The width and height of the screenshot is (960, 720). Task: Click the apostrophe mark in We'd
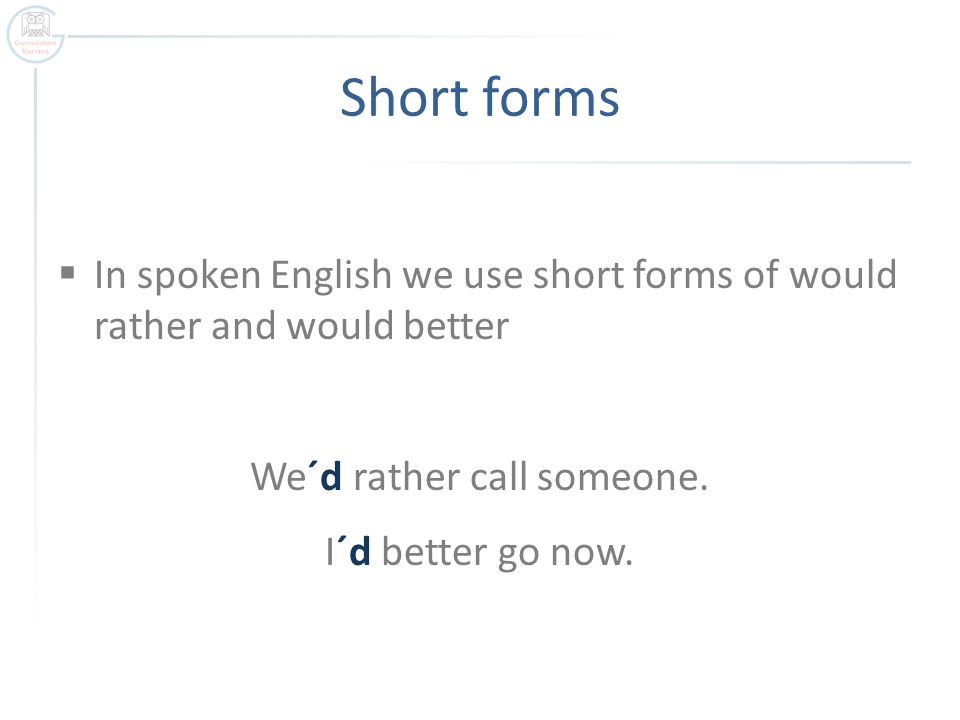313,467
